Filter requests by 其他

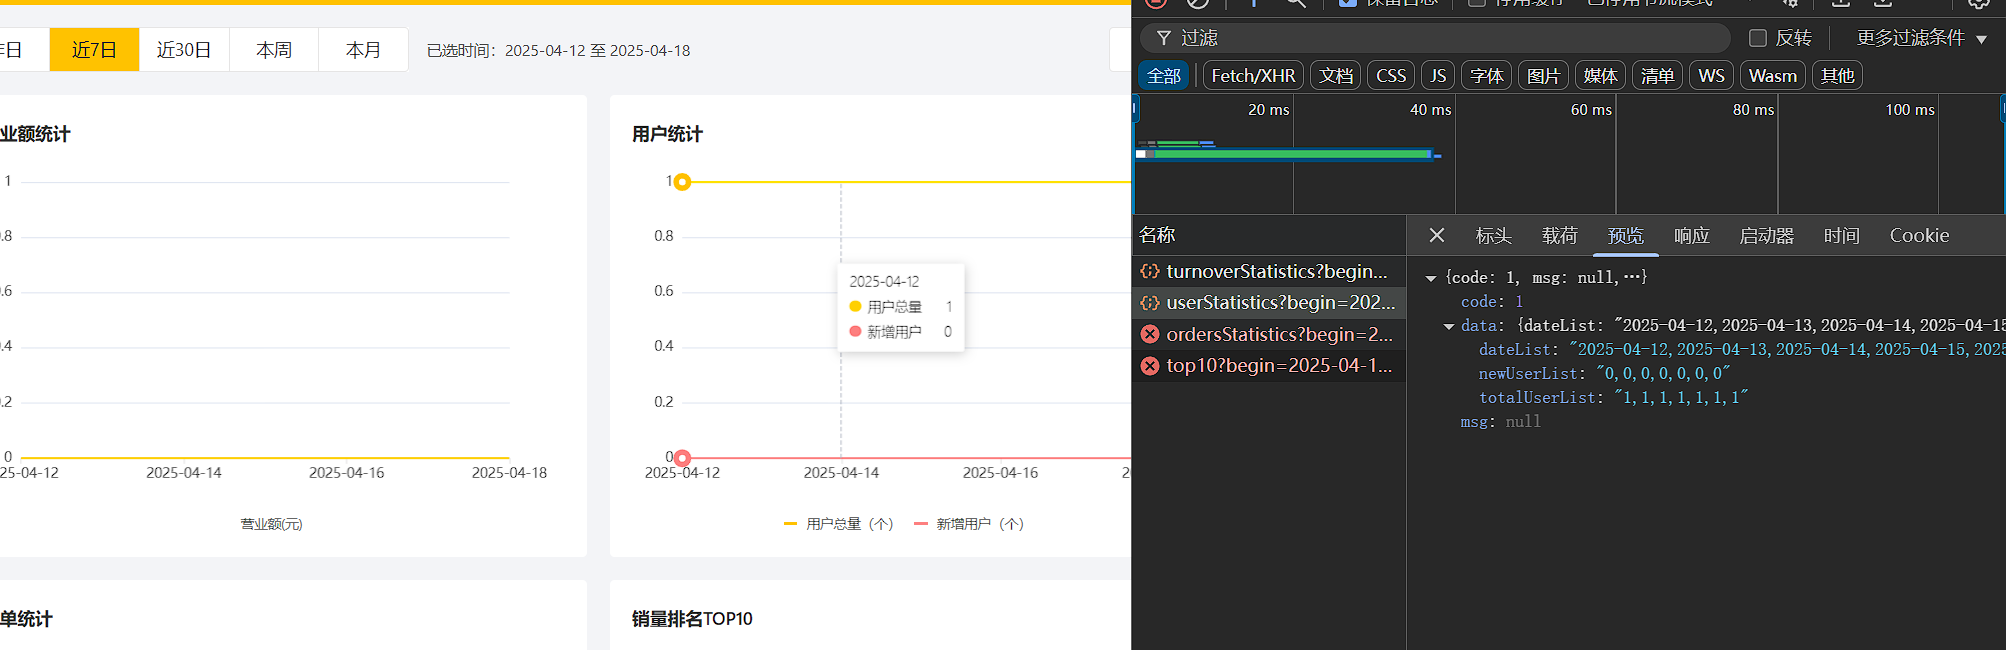point(1837,76)
